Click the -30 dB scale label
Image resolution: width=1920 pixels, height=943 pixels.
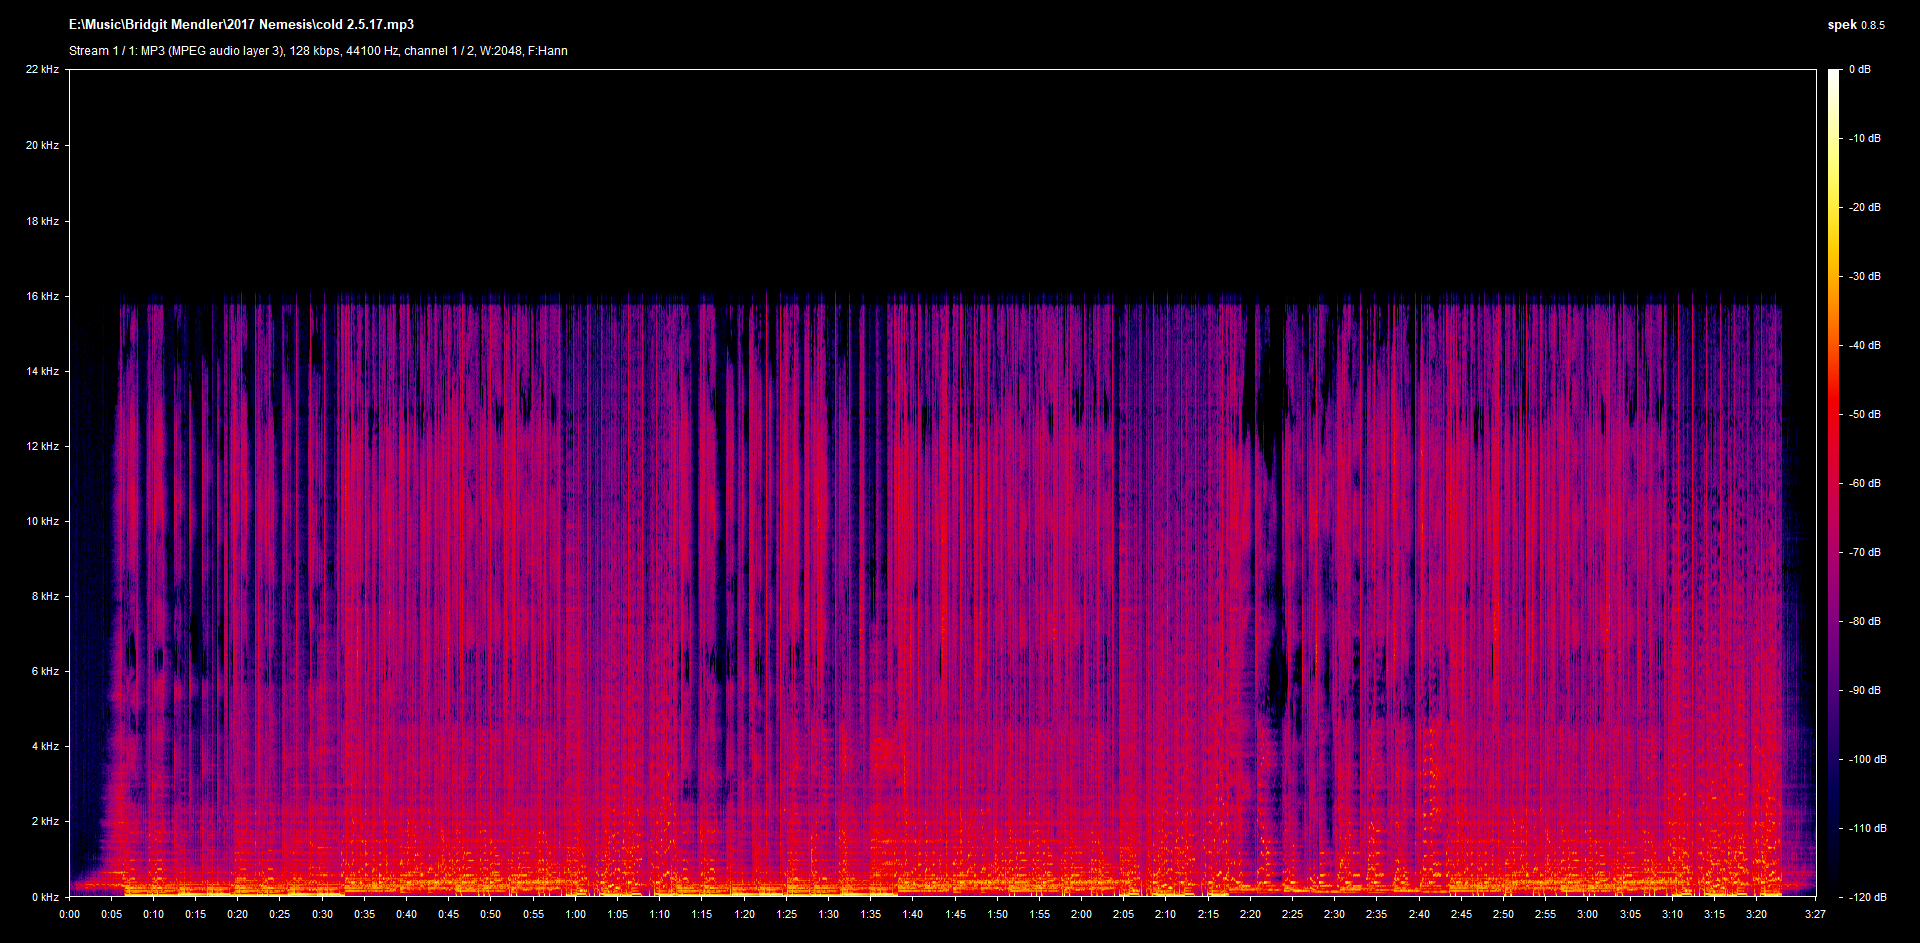[x=1863, y=276]
